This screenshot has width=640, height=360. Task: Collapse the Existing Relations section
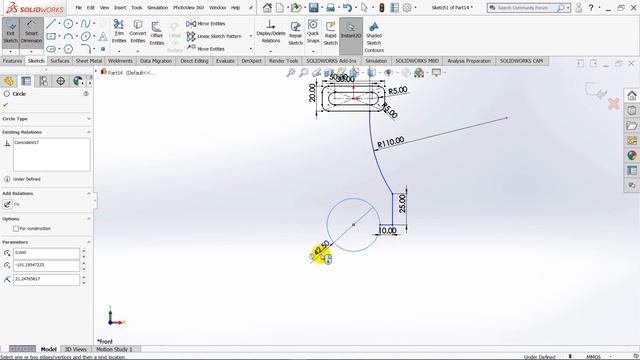tap(89, 132)
